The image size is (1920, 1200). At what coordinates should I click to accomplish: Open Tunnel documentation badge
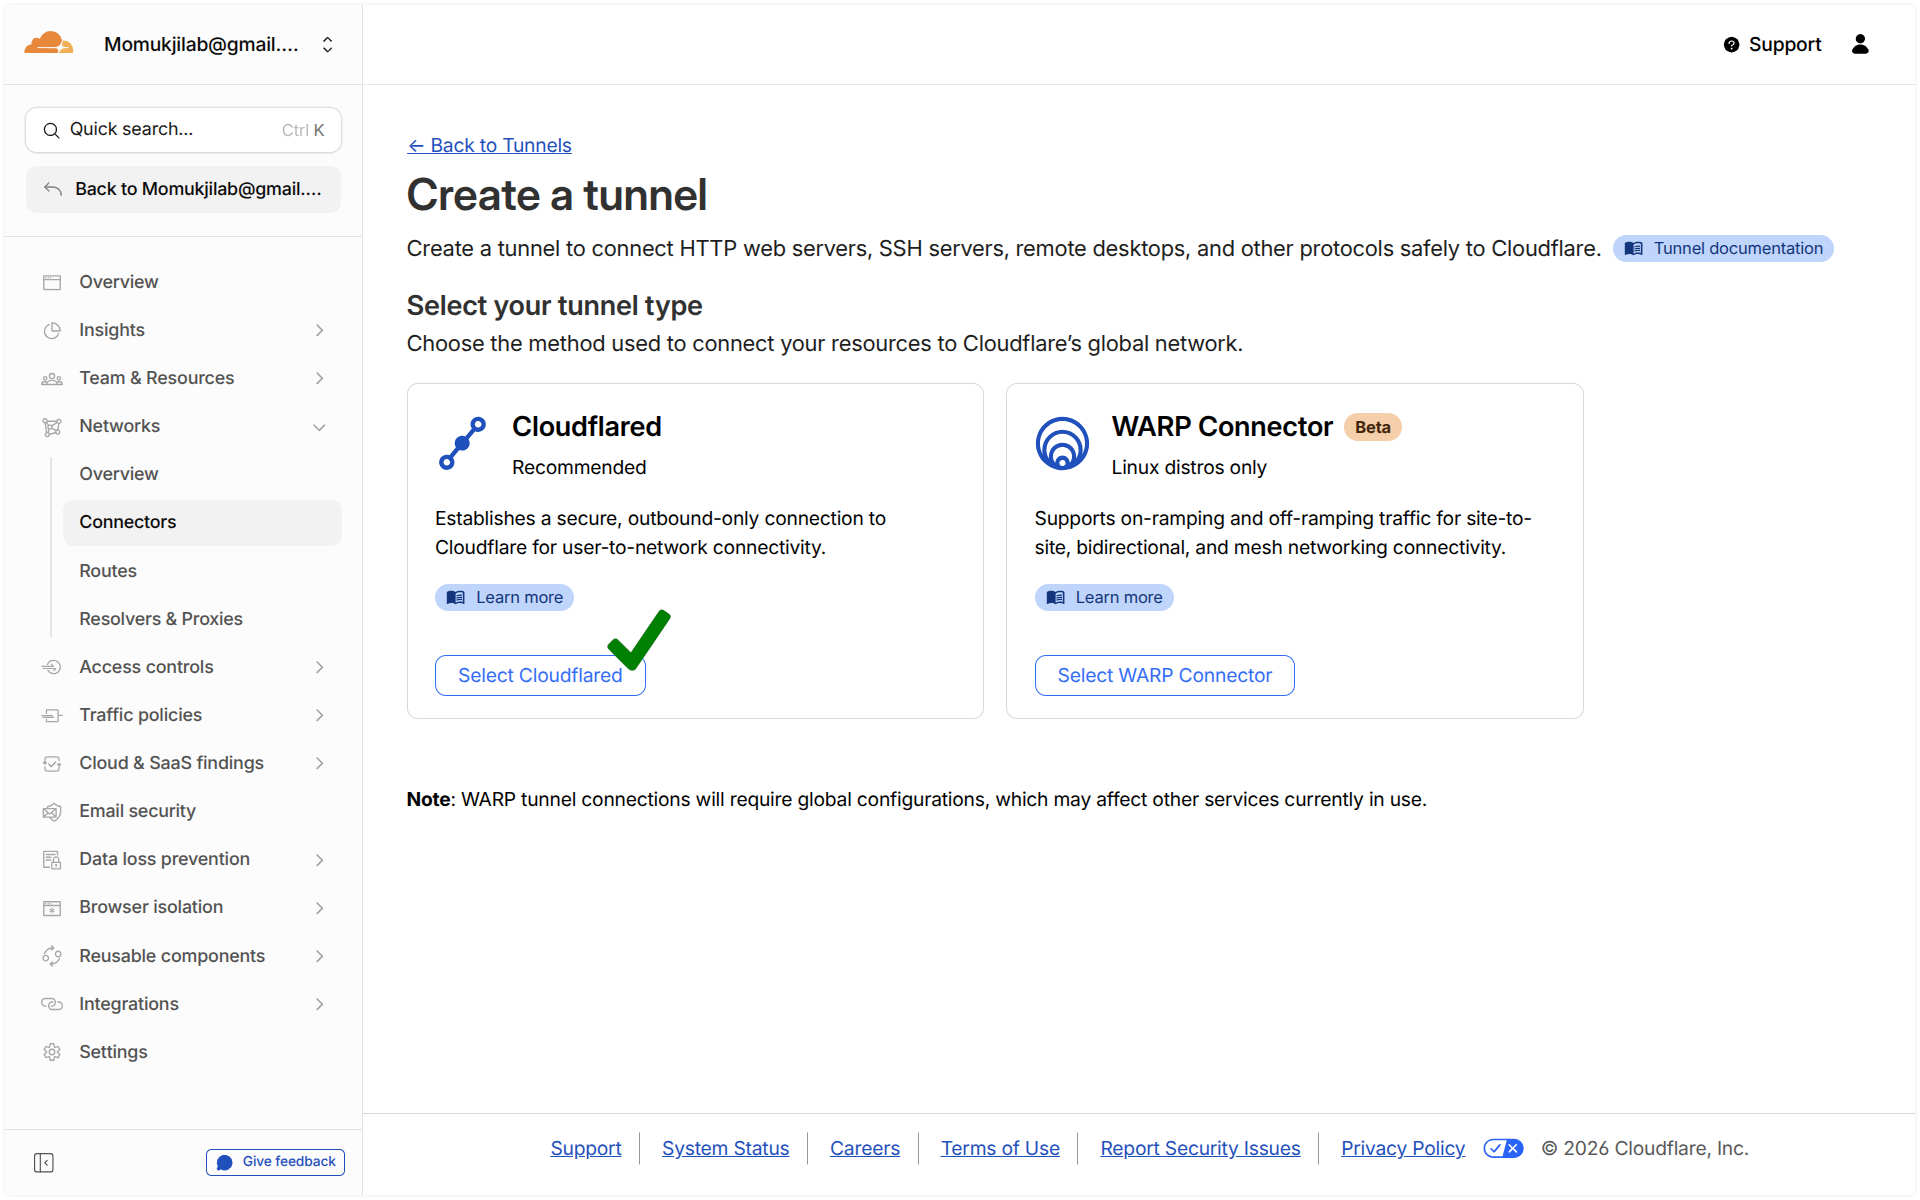(x=1722, y=248)
